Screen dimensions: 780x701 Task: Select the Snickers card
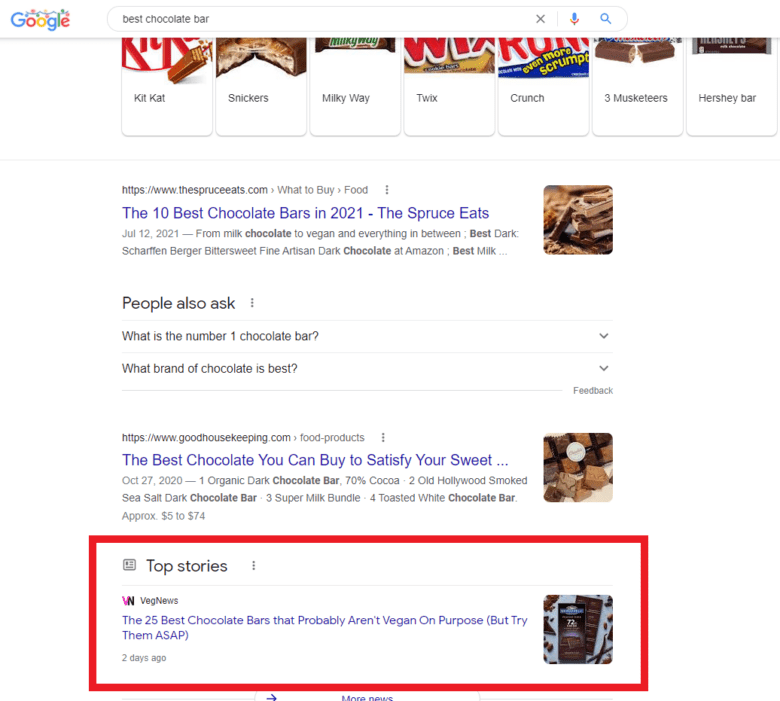[x=261, y=86]
